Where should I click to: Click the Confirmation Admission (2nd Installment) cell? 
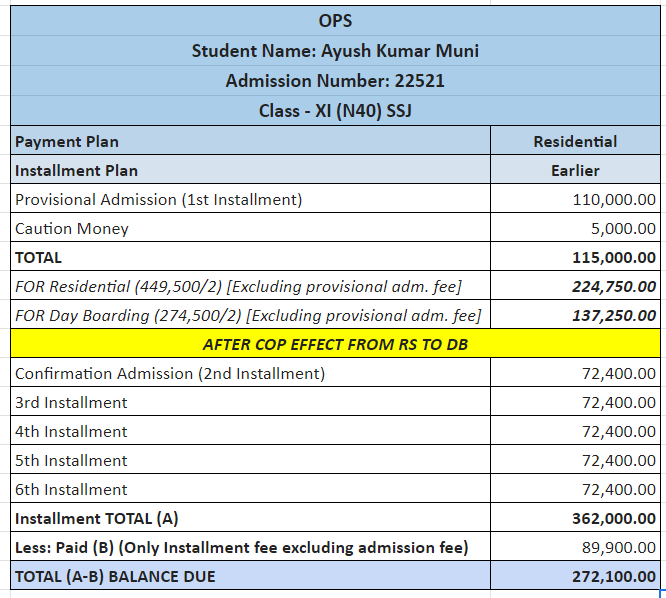click(x=250, y=373)
